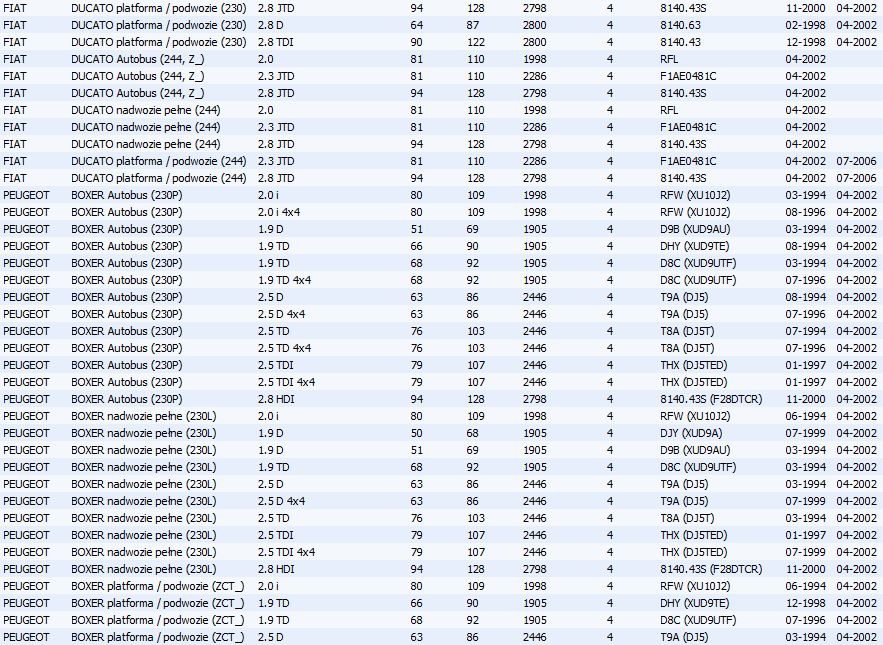
Task: Select the 50 kW cell
Action: coord(417,433)
